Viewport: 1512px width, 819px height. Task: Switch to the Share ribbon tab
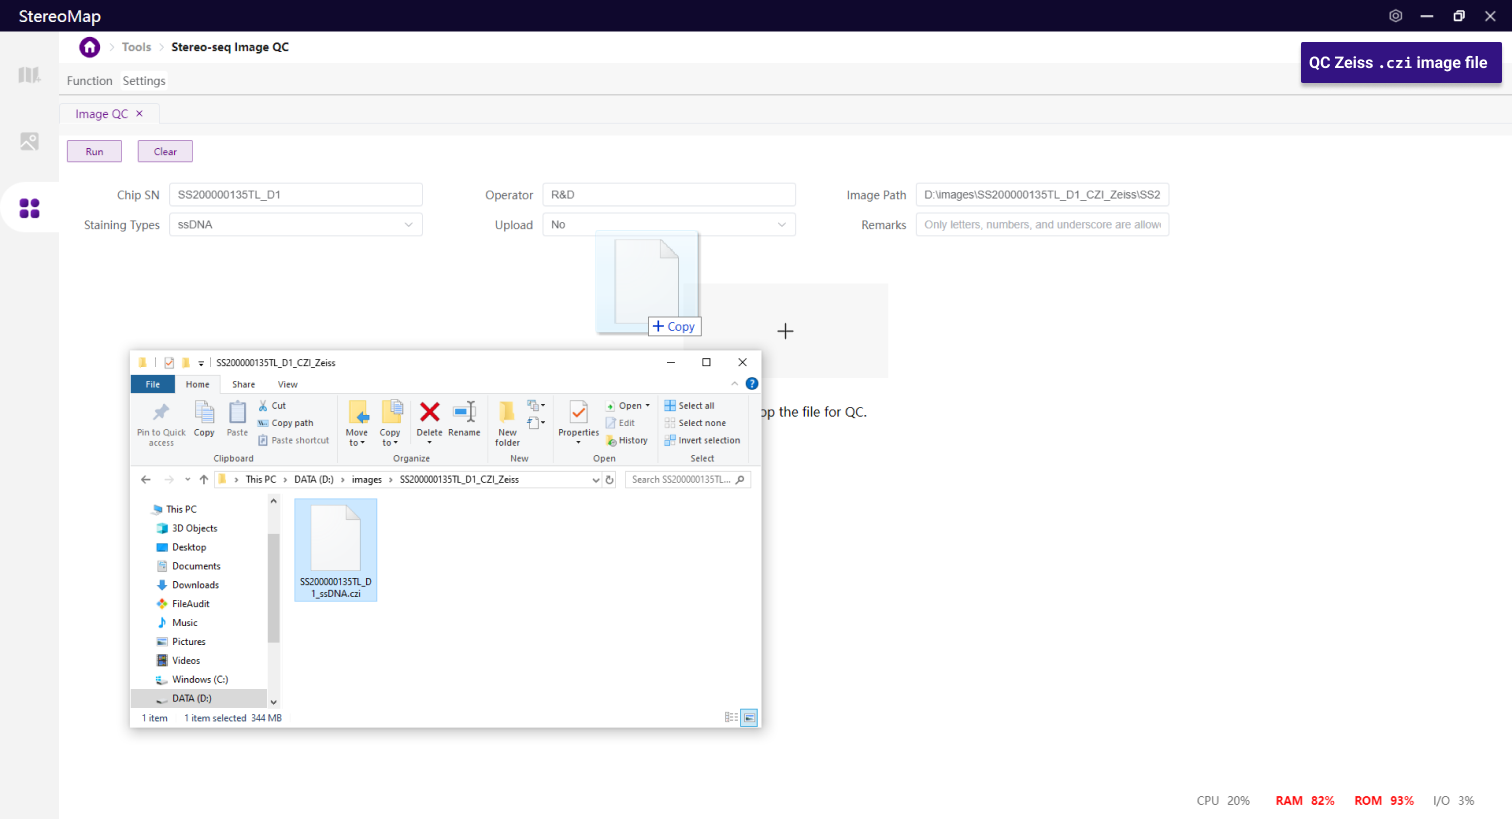point(243,385)
